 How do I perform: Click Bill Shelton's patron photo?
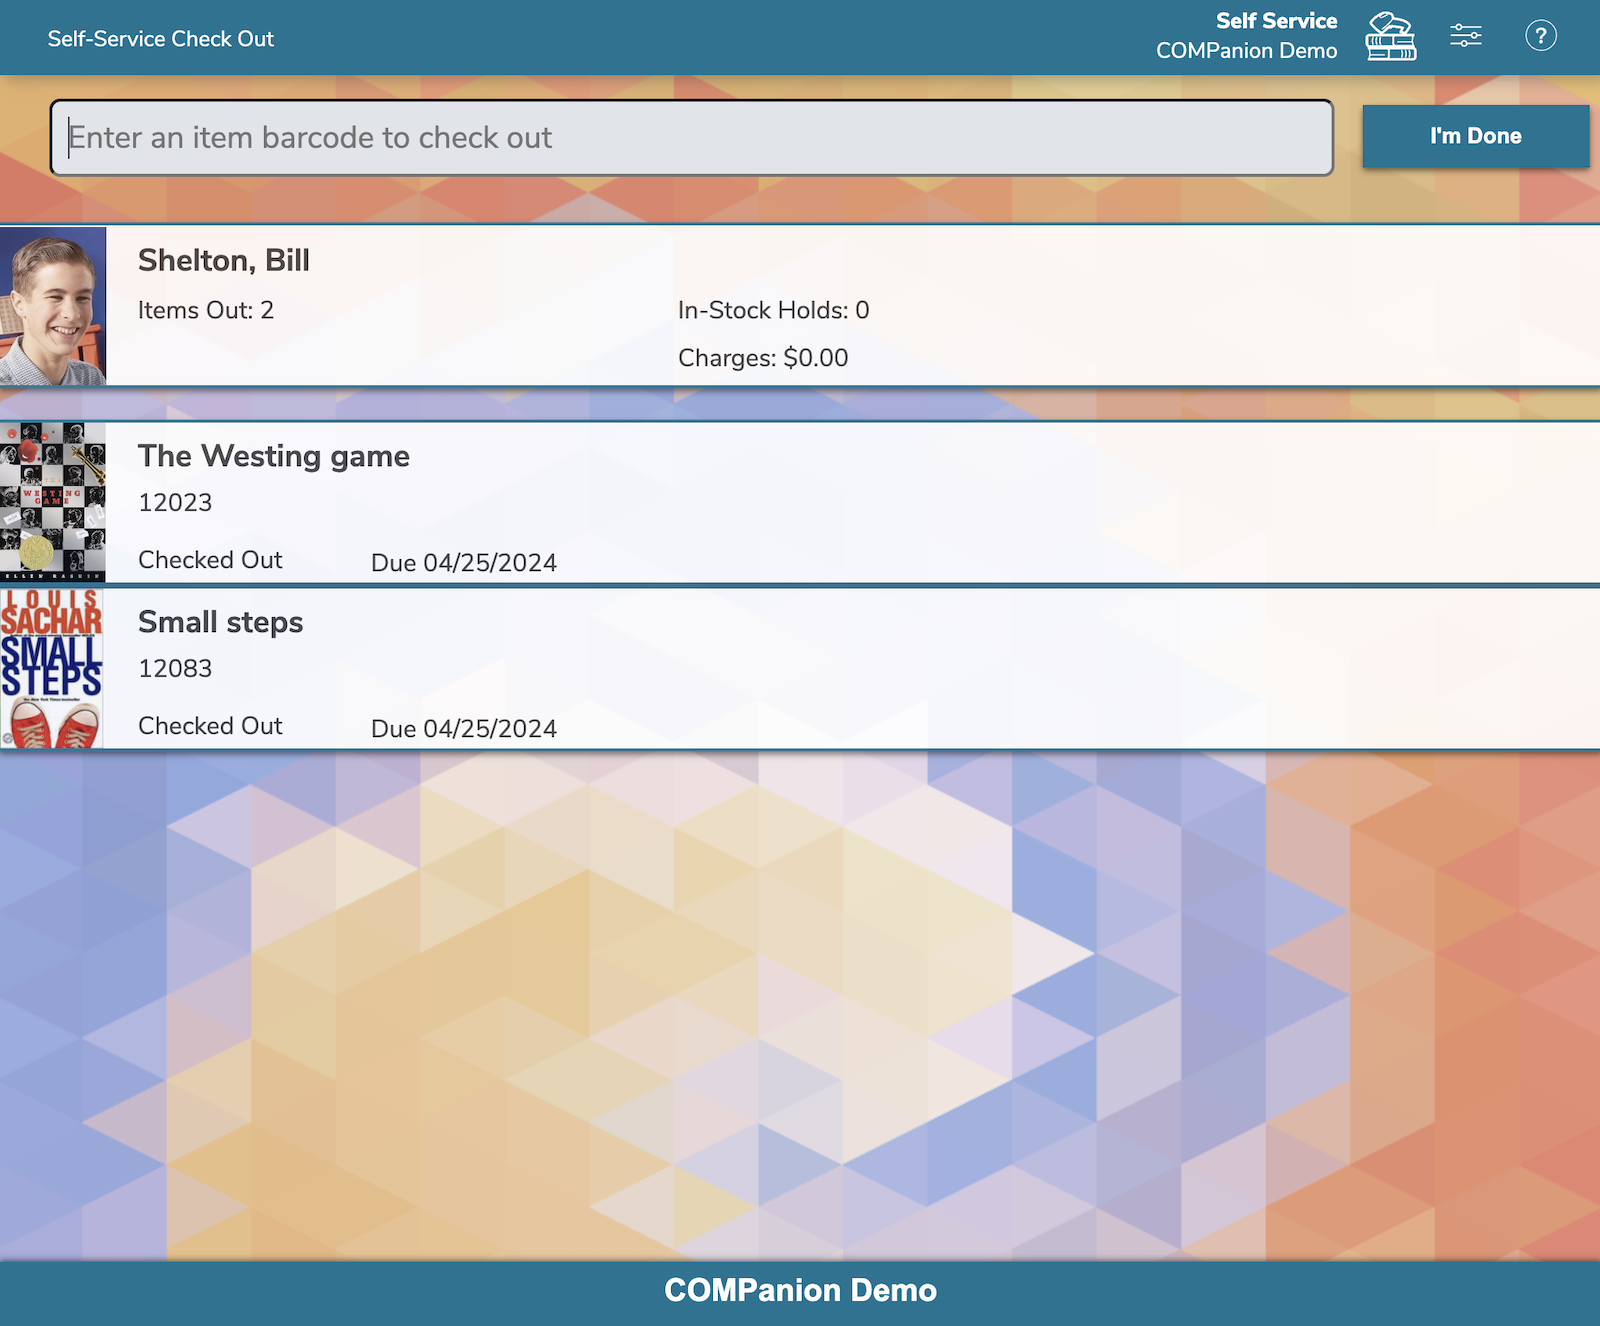tap(53, 306)
